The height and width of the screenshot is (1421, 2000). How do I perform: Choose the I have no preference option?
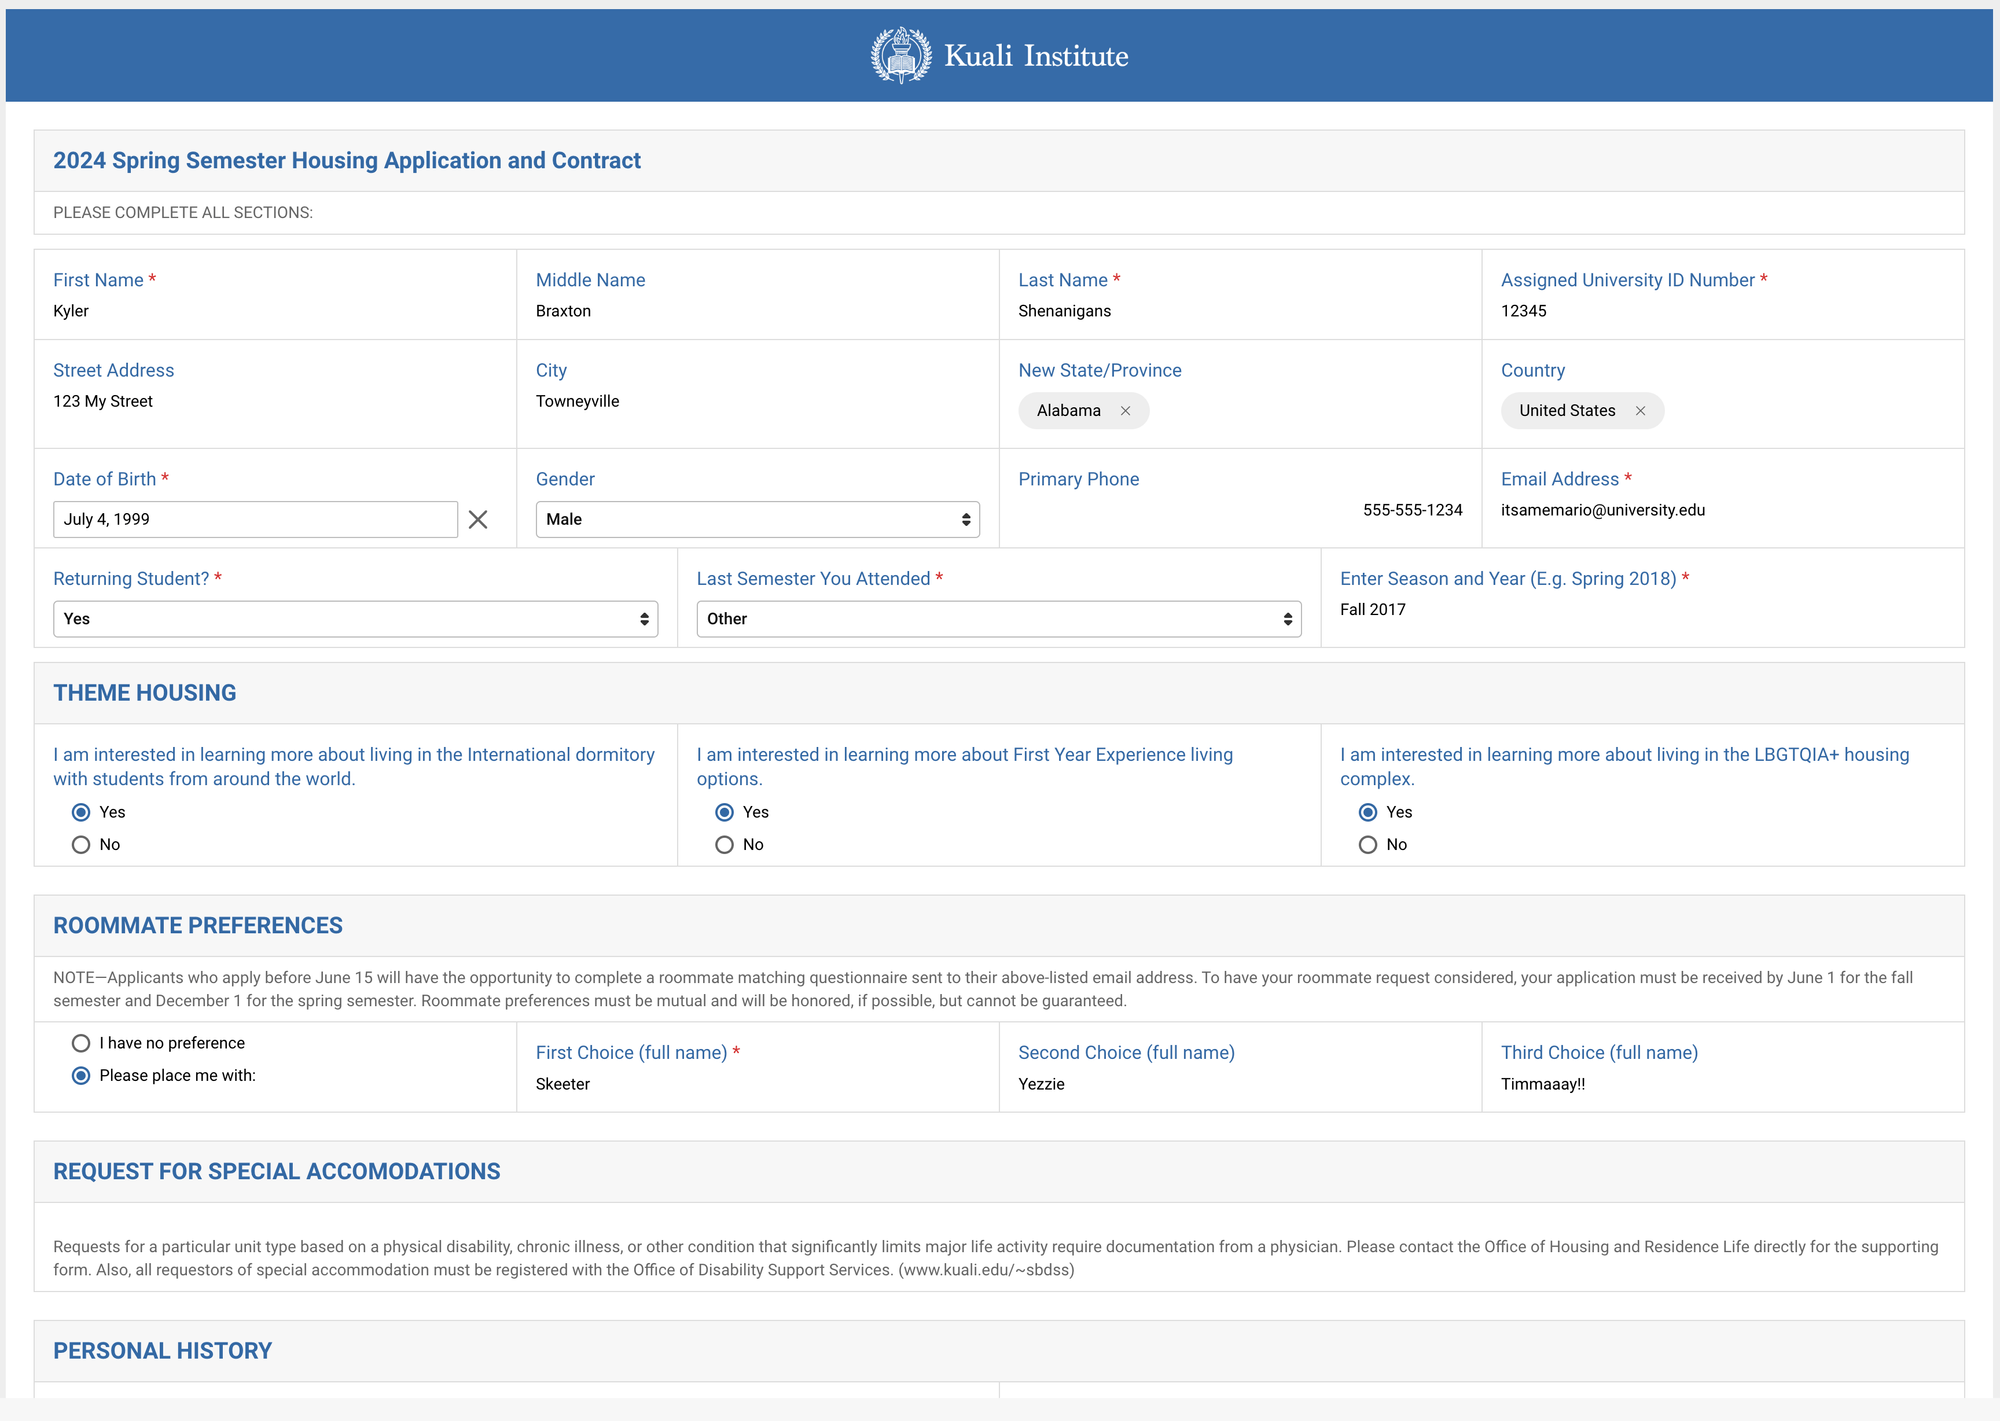click(81, 1042)
